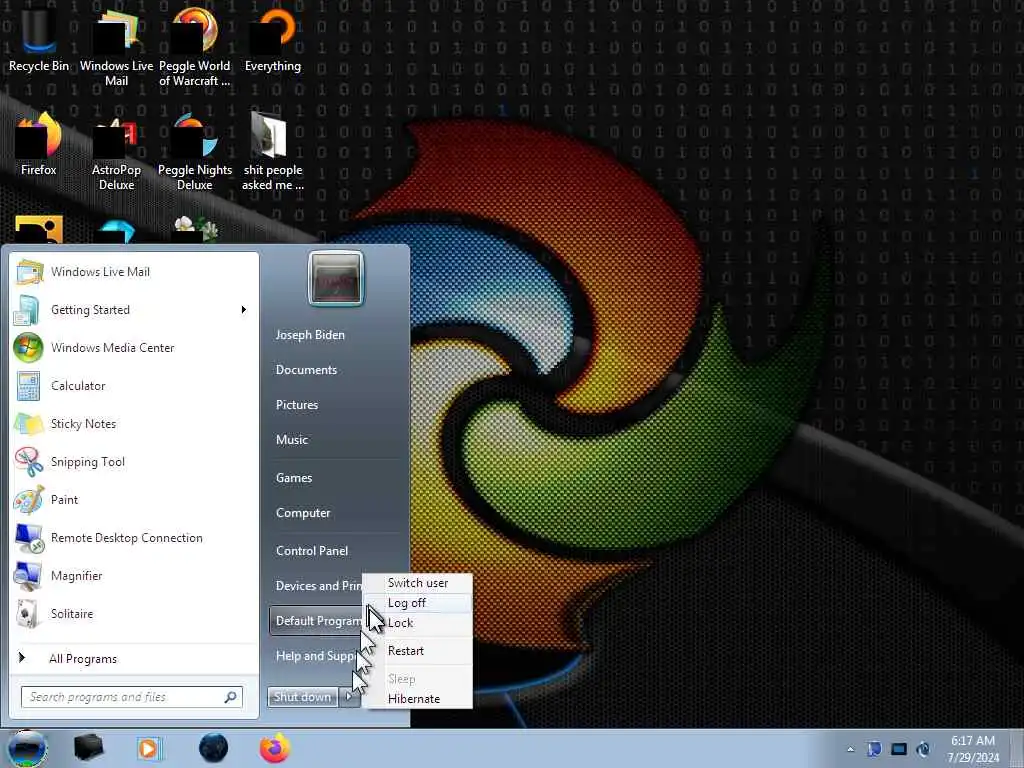
Task: Click Windows Live Mail in Start menu list
Action: point(135,272)
